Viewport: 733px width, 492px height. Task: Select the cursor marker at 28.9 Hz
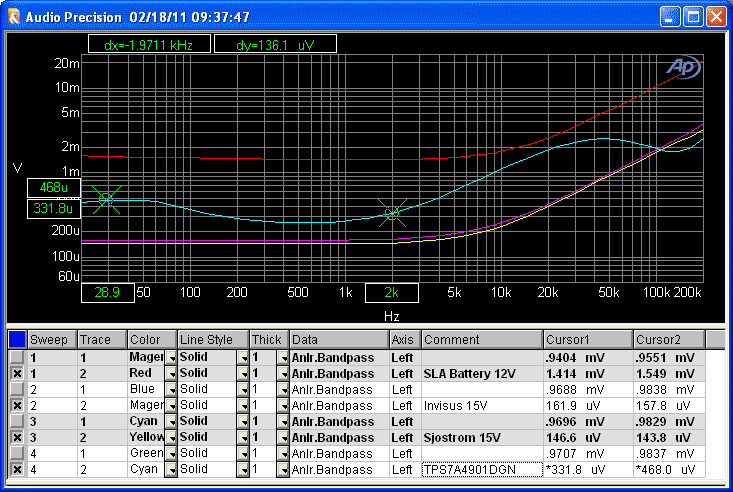[x=106, y=200]
